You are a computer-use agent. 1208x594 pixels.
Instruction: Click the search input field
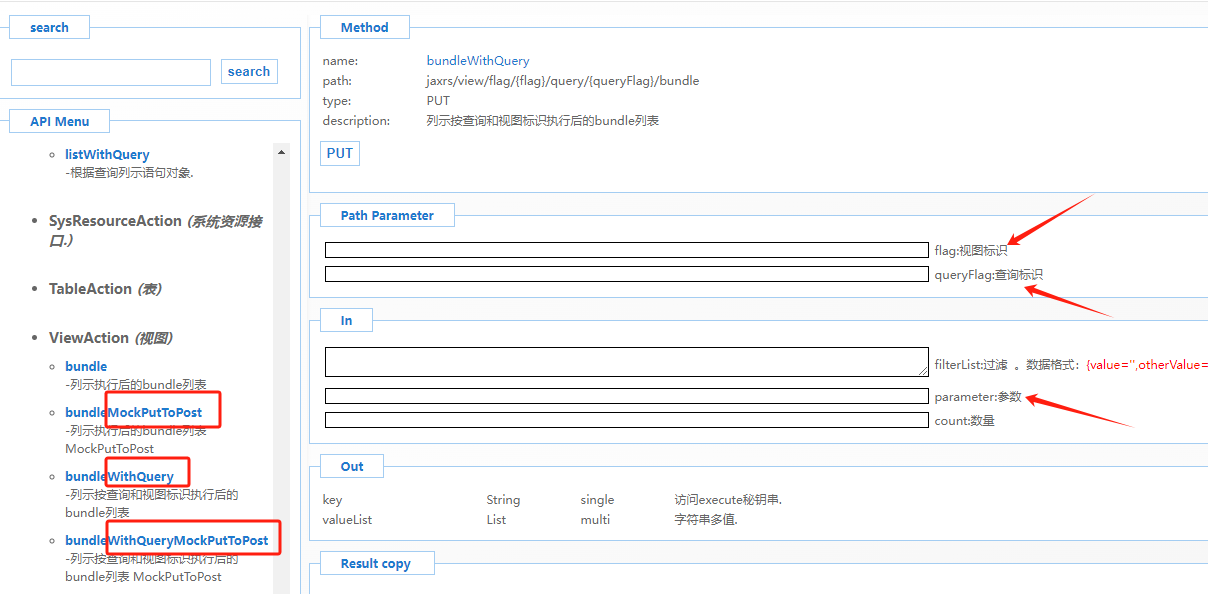point(111,72)
